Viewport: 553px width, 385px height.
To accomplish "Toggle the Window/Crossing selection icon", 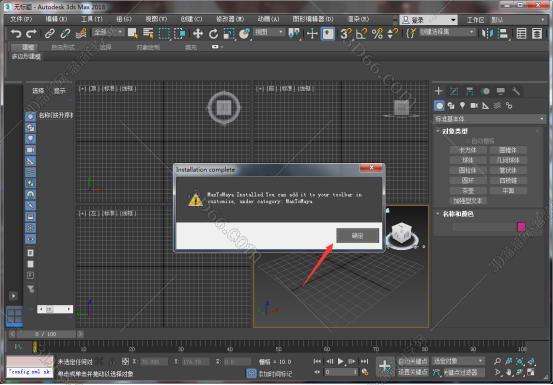I will tap(180, 33).
